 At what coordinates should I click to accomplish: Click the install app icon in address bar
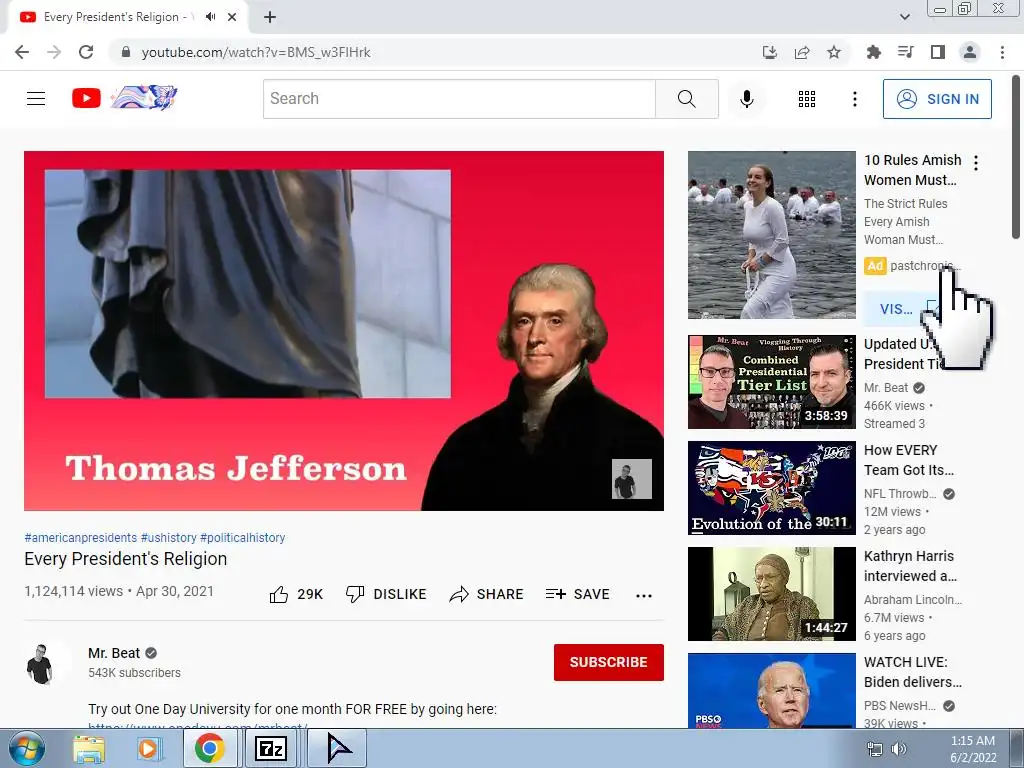click(x=770, y=52)
